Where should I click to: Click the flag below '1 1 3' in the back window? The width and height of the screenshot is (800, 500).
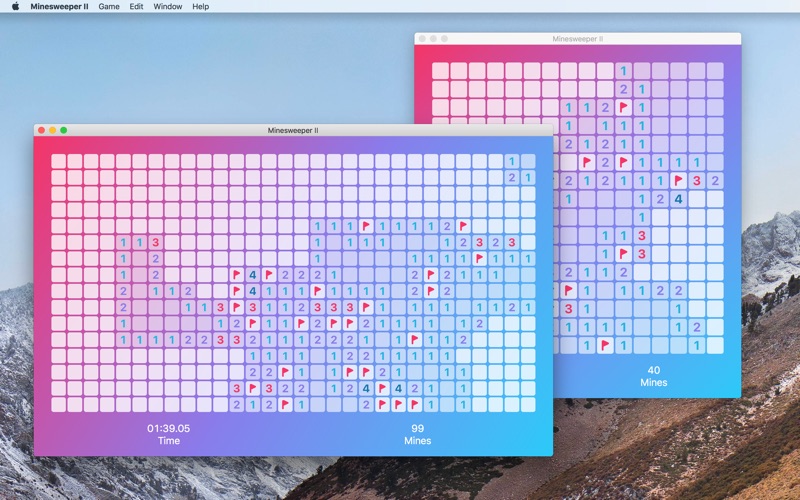point(623,254)
